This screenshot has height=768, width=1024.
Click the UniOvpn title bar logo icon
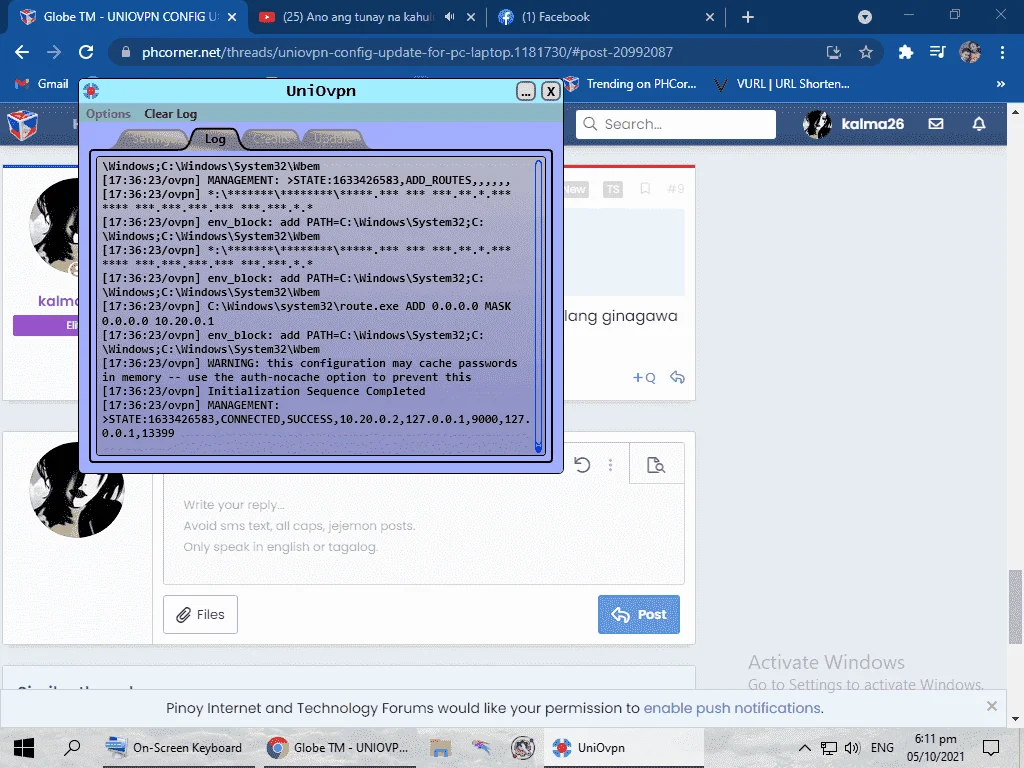(x=91, y=91)
